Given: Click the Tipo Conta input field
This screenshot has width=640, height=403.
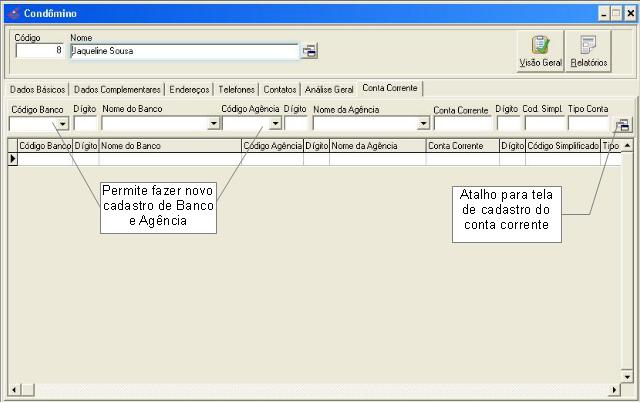Looking at the screenshot, I should point(588,124).
